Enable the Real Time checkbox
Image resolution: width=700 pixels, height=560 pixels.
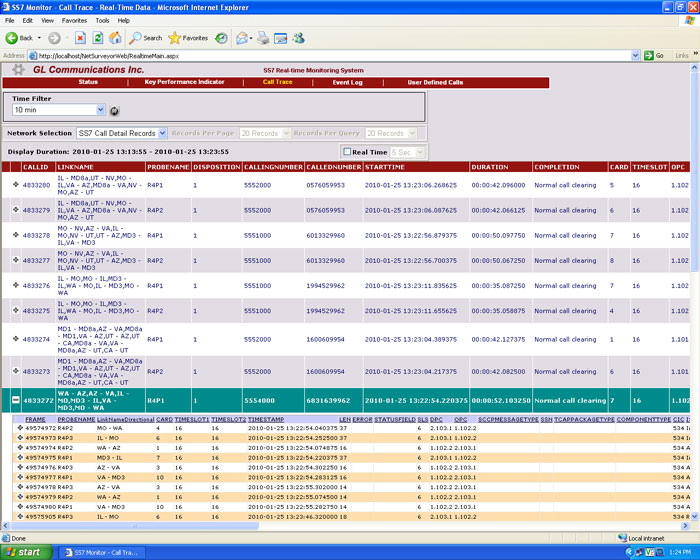[347, 152]
